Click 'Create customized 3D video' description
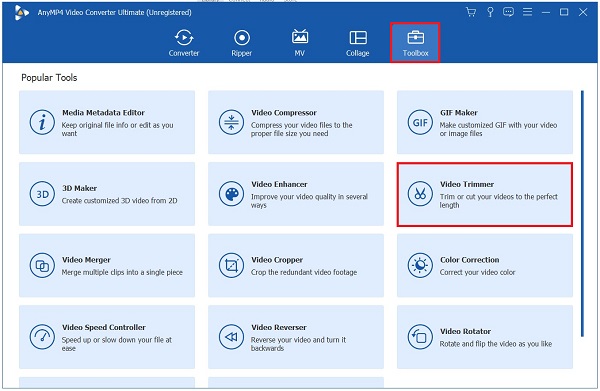The width and height of the screenshot is (600, 391). (x=119, y=200)
